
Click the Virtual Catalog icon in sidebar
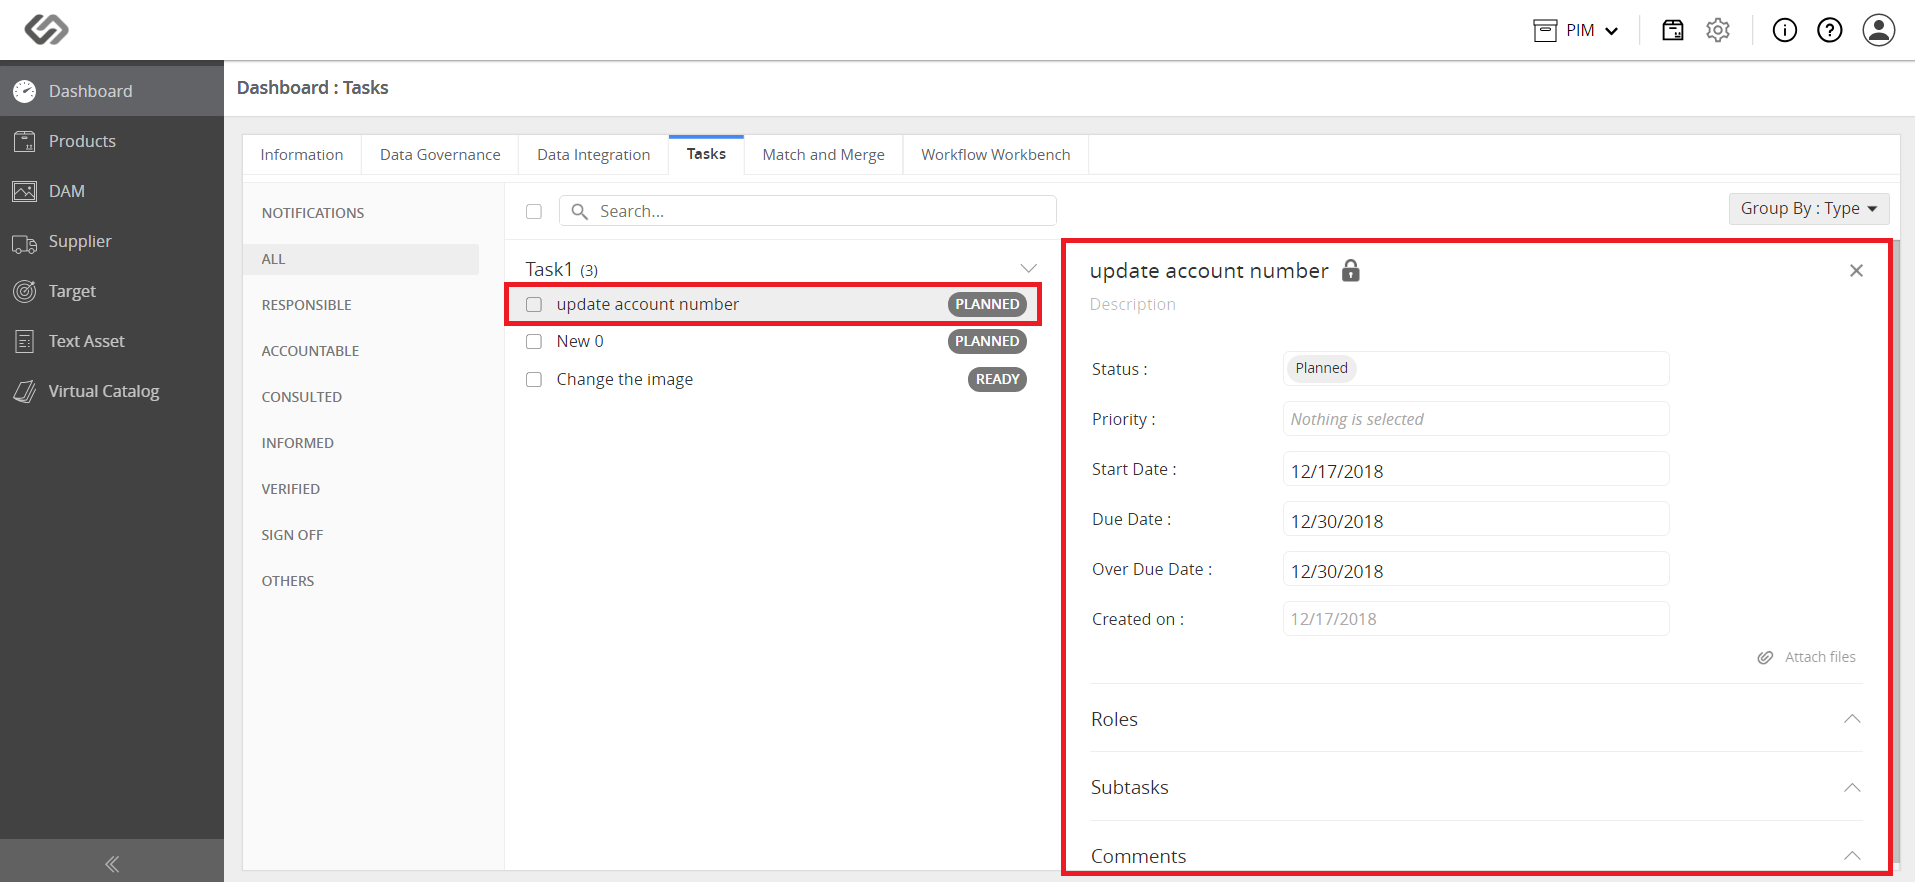[x=25, y=391]
